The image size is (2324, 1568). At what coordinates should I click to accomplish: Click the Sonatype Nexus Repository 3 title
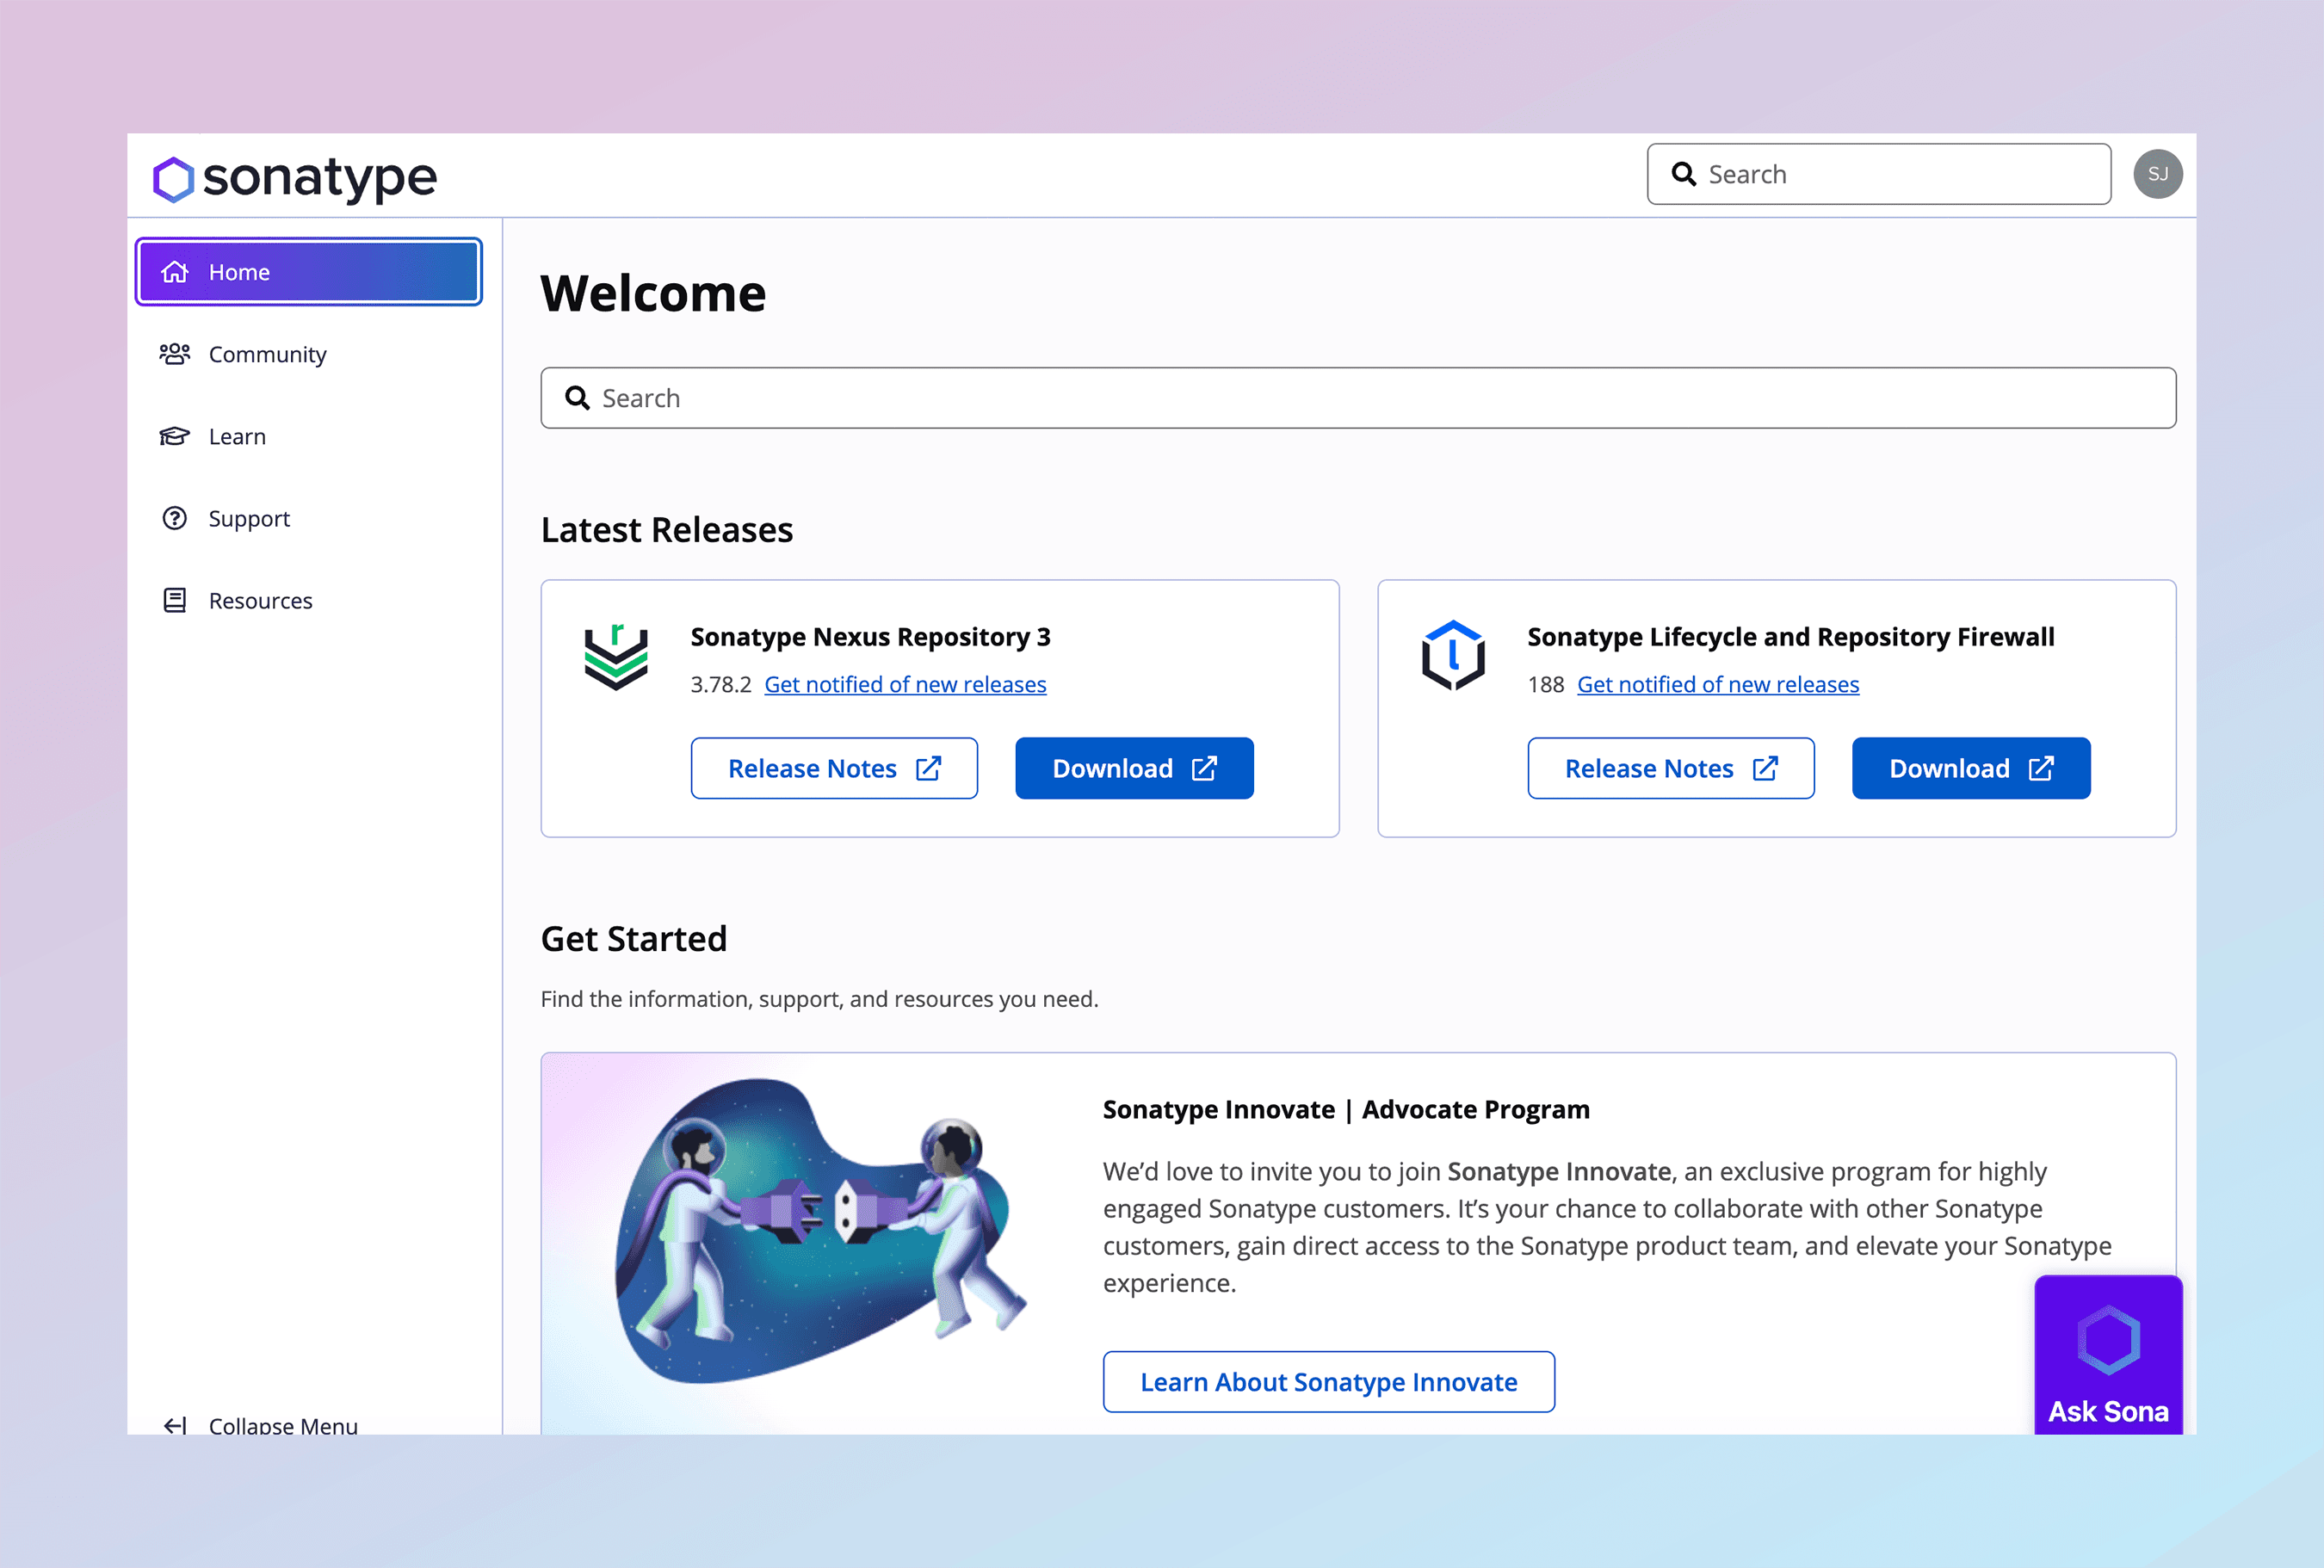click(x=870, y=637)
